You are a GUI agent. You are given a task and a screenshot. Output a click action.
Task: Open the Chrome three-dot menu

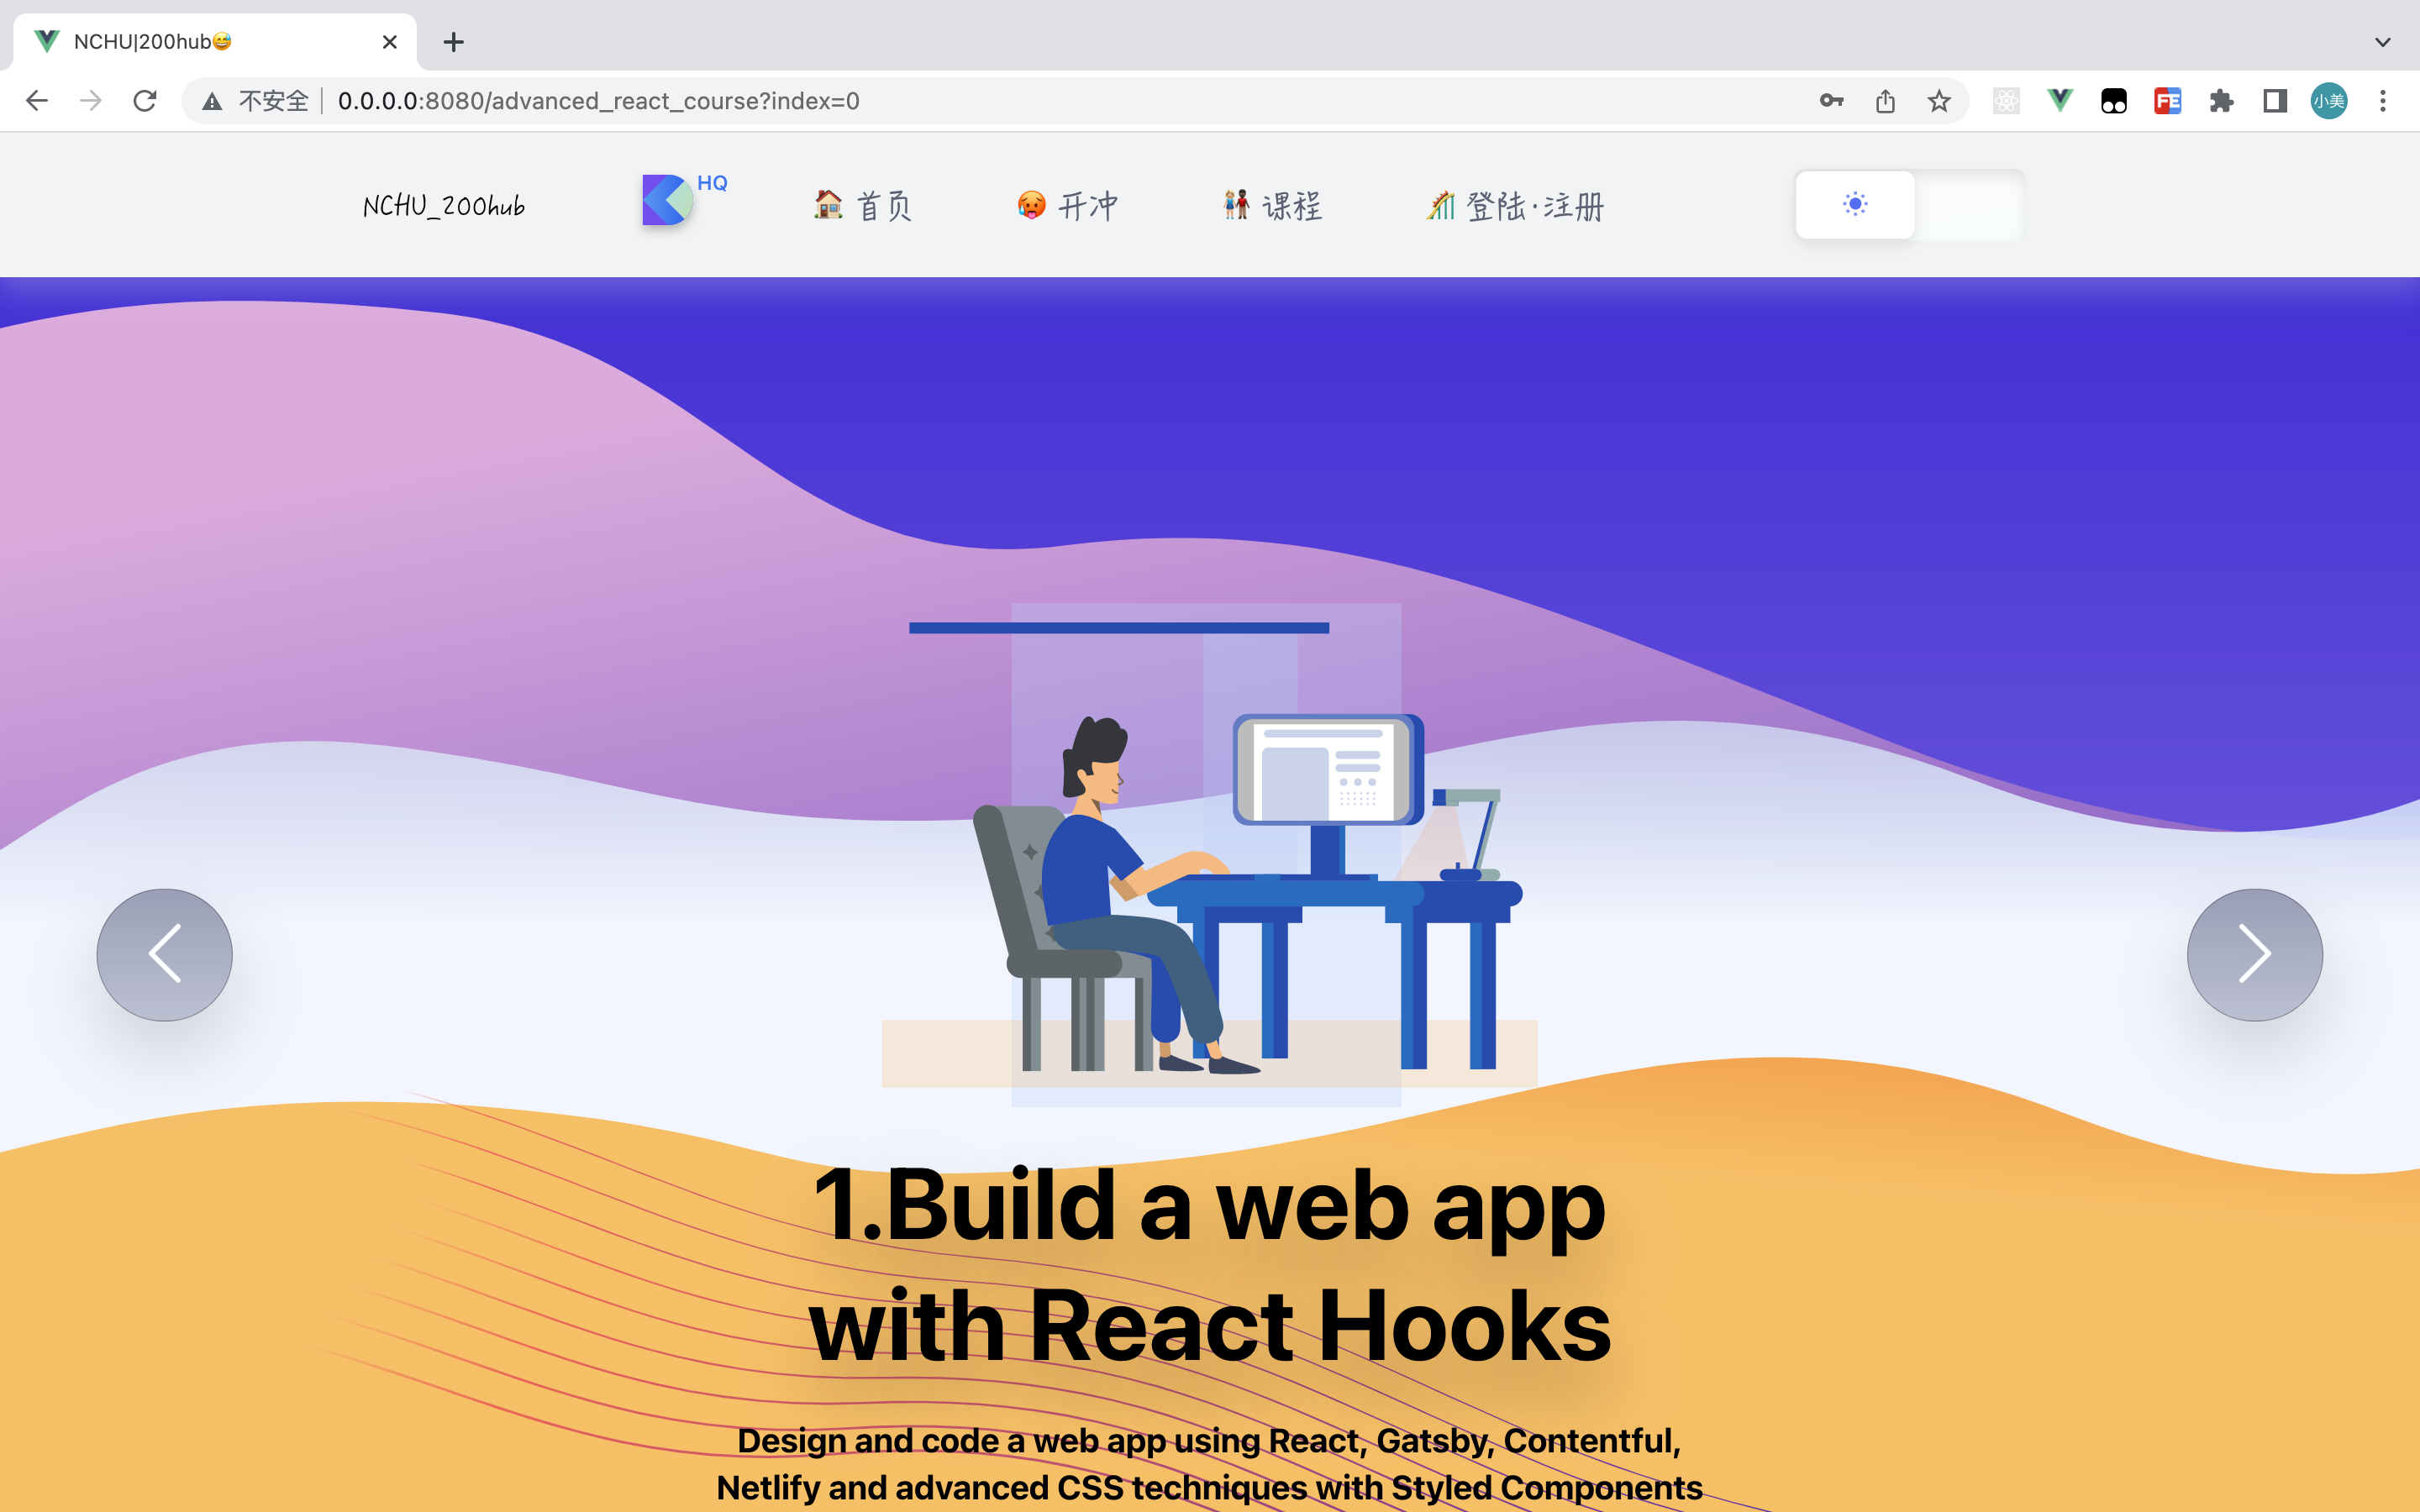2383,101
